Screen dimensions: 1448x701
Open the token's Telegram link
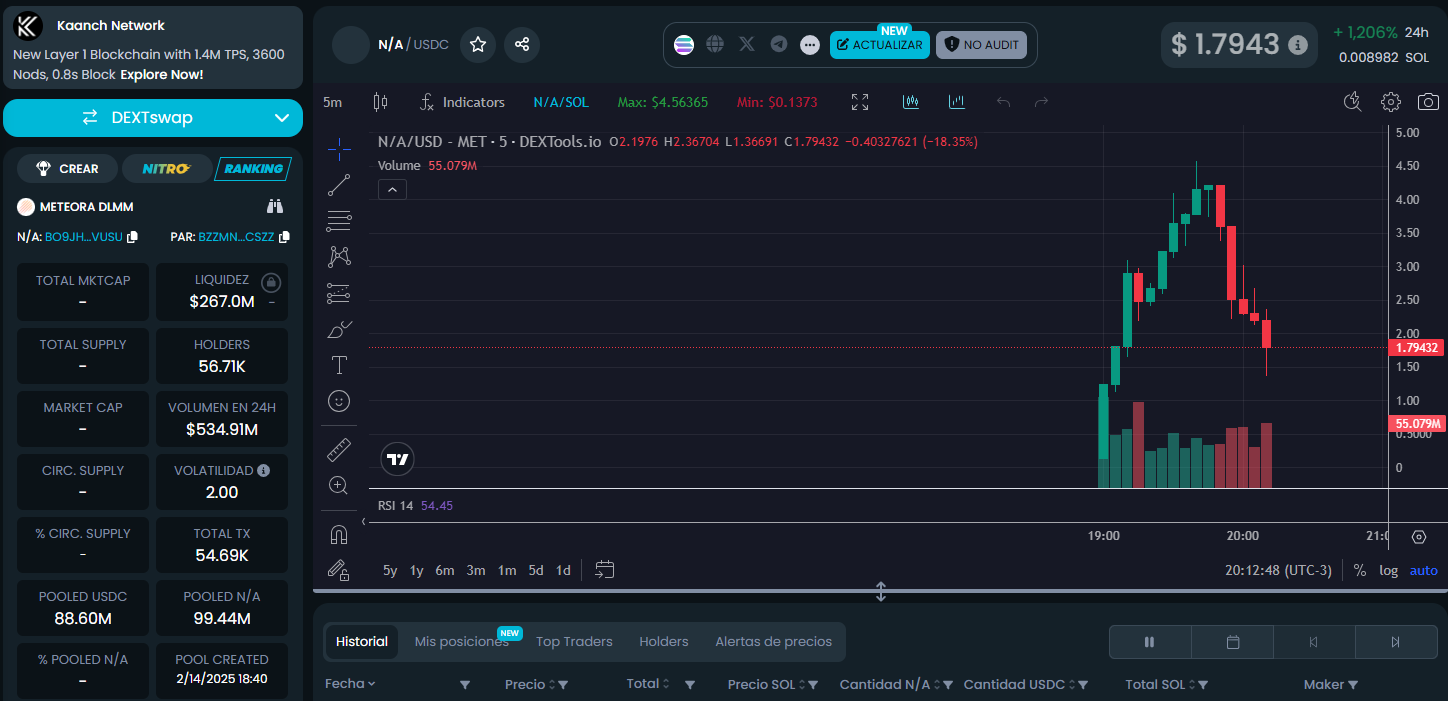coord(779,44)
